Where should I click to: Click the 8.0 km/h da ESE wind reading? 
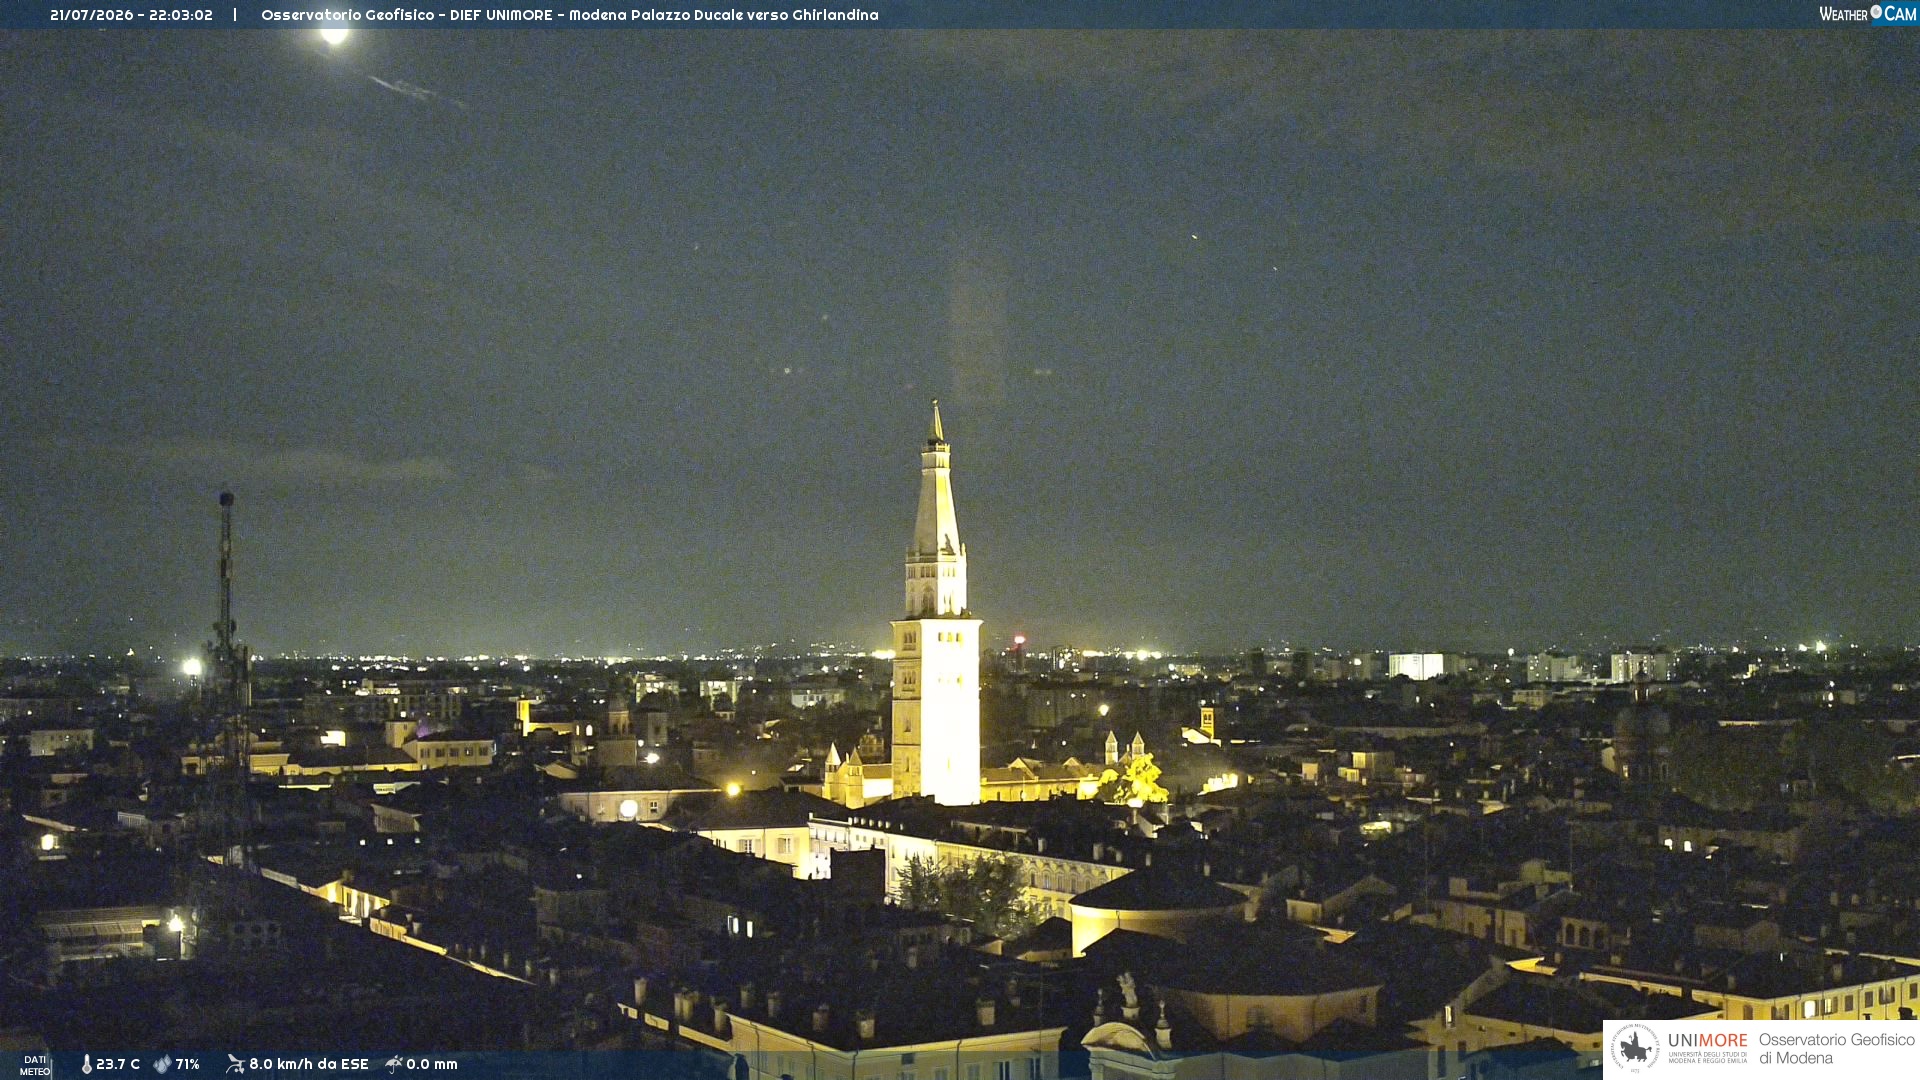click(309, 1064)
